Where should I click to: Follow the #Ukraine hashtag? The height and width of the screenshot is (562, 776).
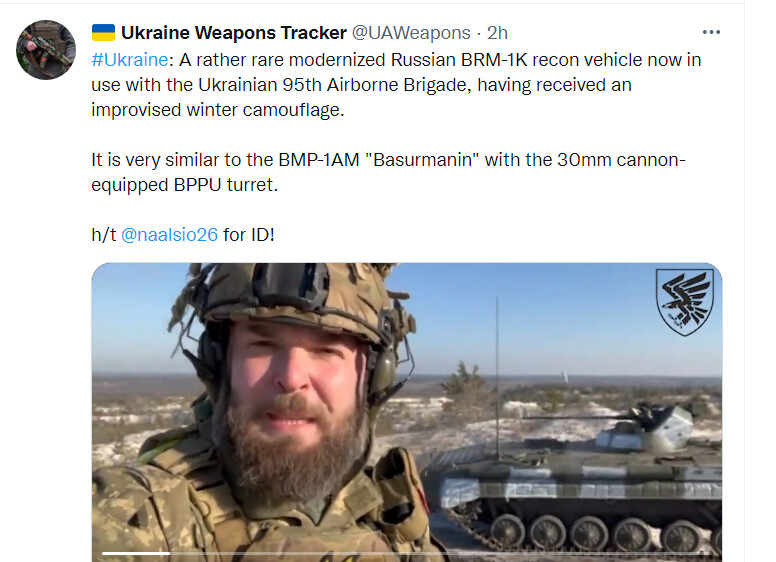click(x=130, y=60)
